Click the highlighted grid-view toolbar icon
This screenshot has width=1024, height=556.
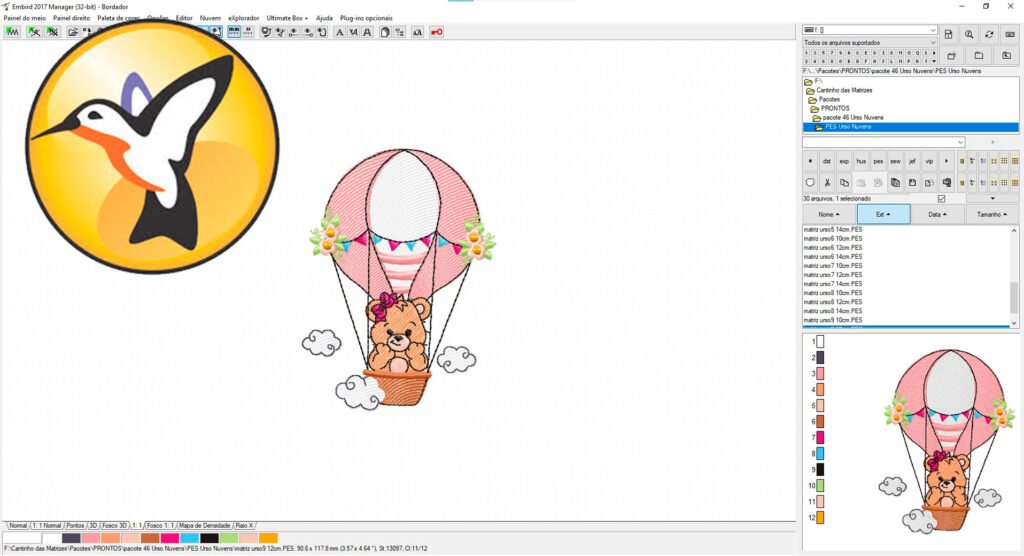click(234, 32)
